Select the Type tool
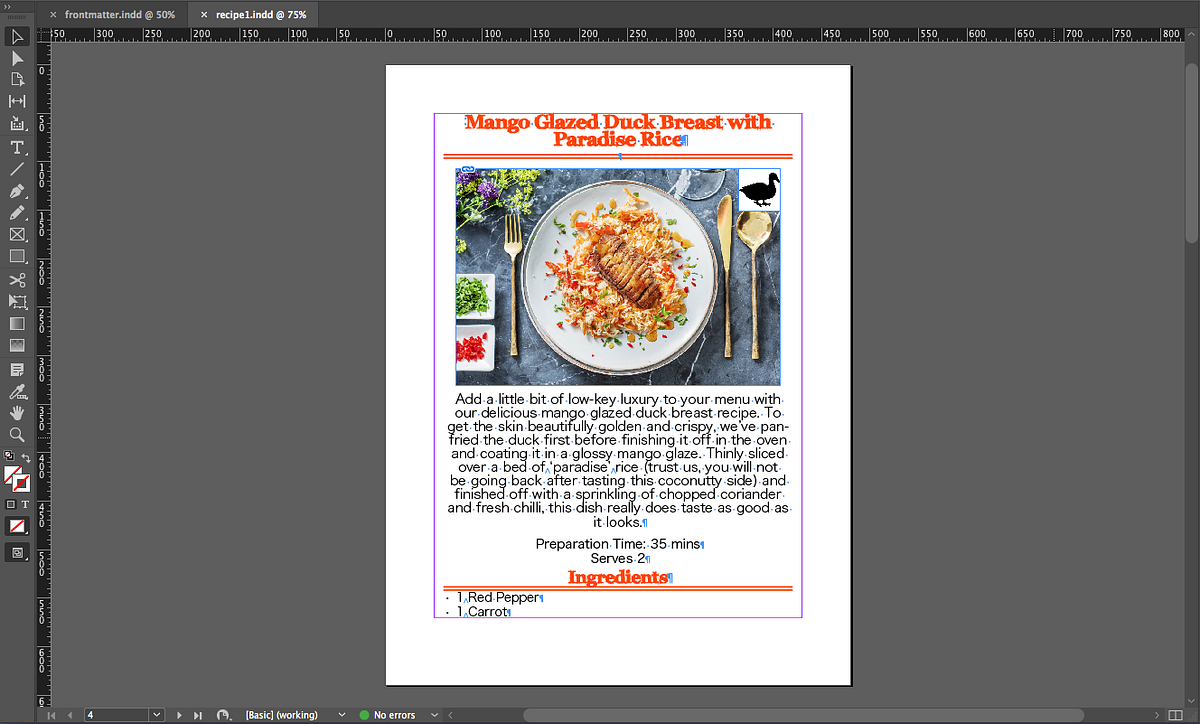 16,147
